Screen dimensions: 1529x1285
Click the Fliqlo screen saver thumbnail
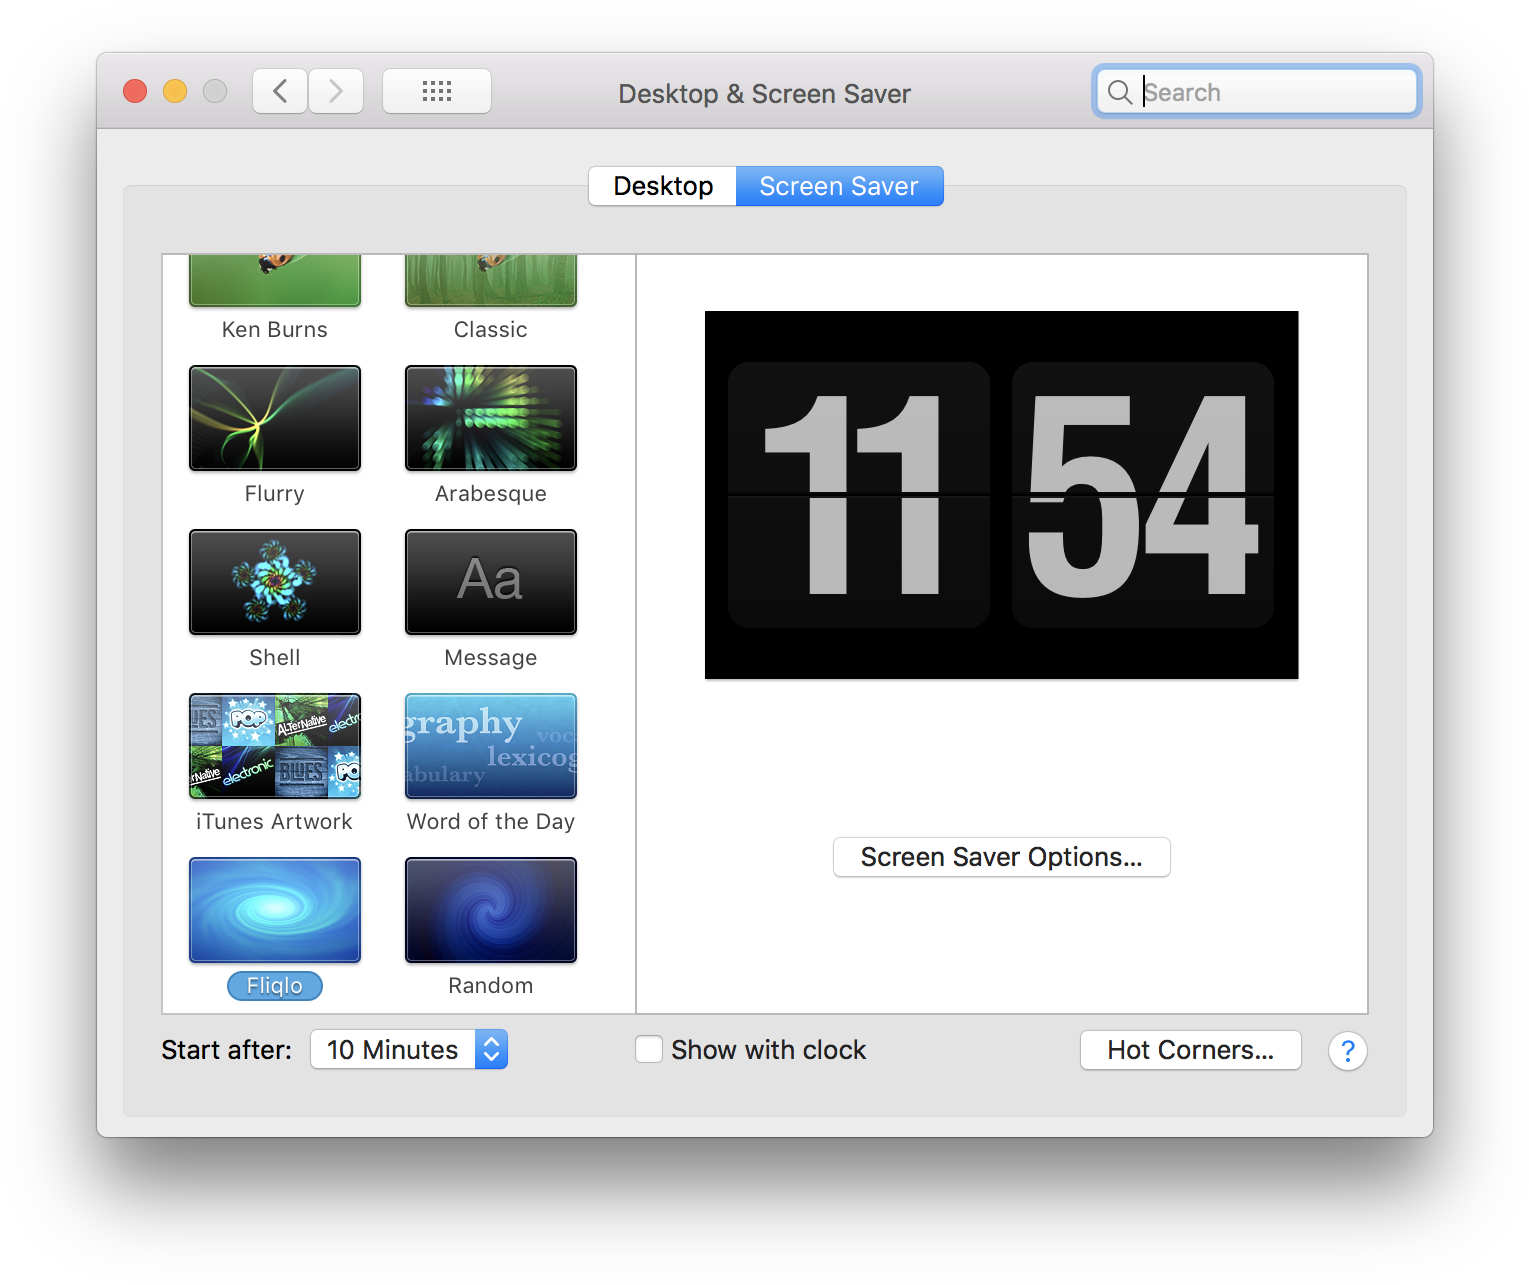pos(275,910)
